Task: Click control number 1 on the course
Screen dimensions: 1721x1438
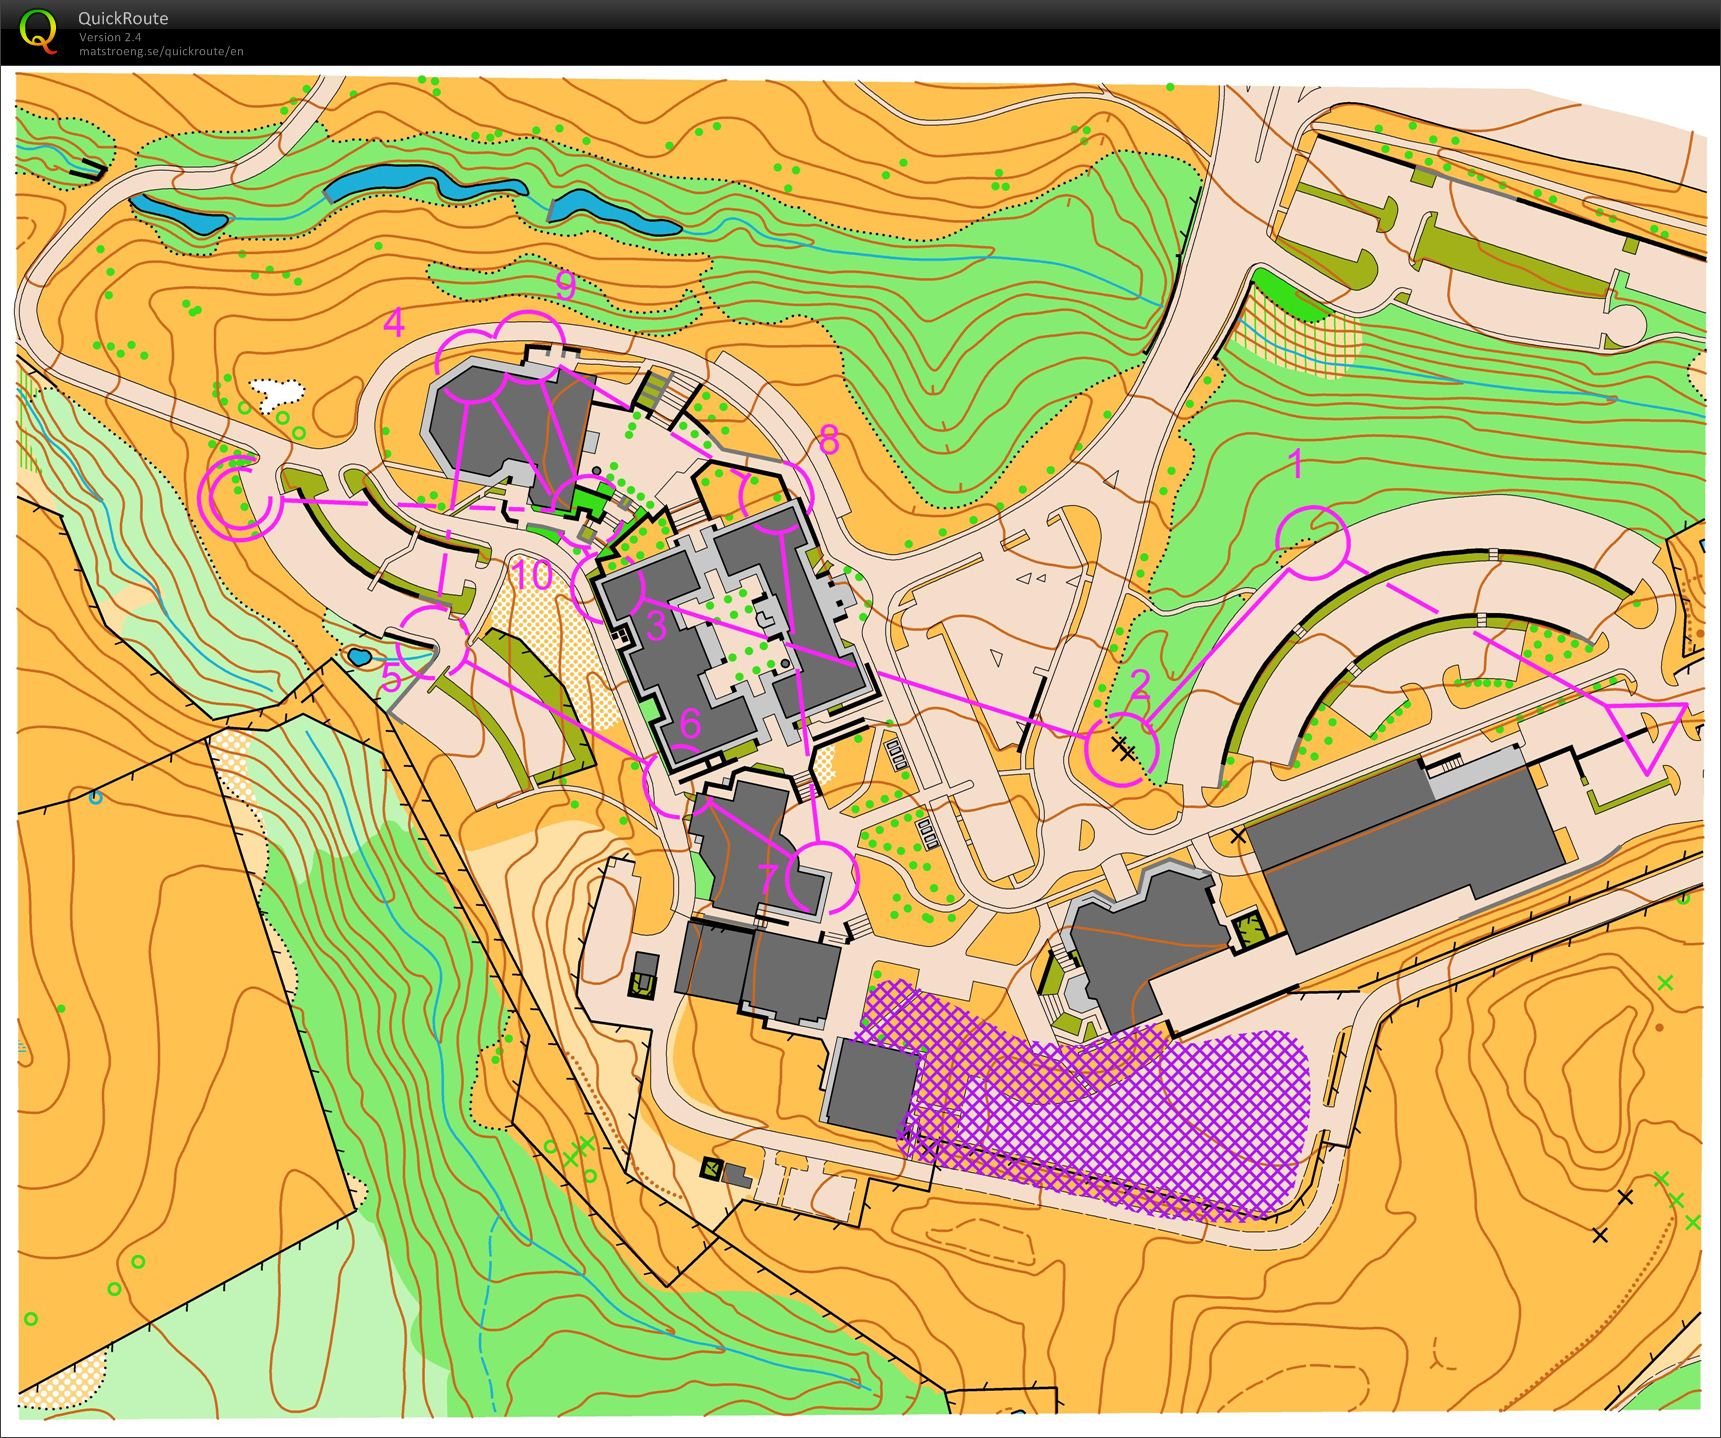Action: point(1296,464)
